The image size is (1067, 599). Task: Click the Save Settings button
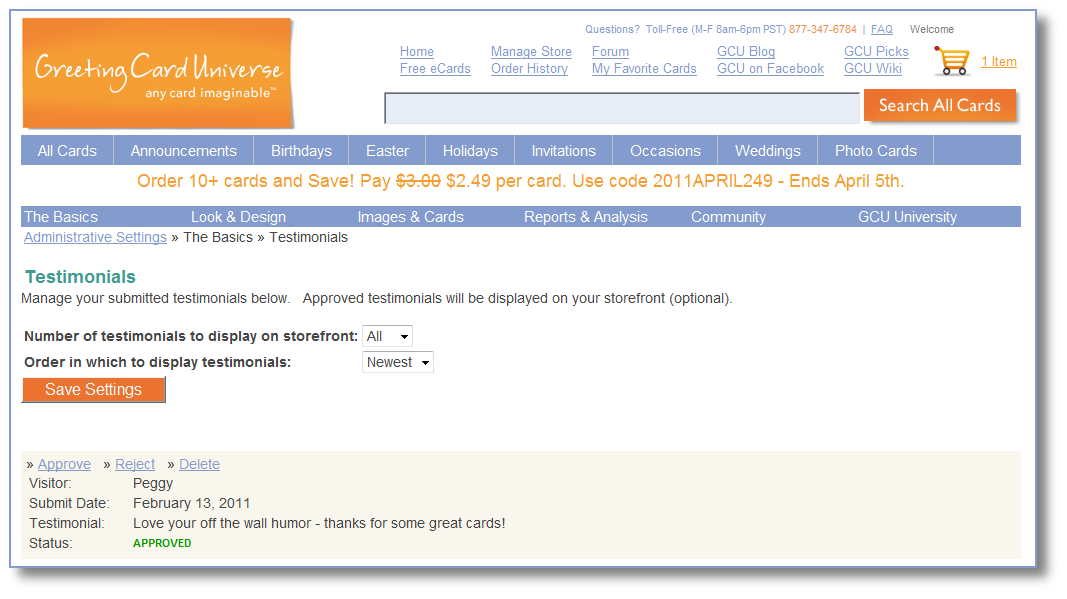tap(93, 389)
